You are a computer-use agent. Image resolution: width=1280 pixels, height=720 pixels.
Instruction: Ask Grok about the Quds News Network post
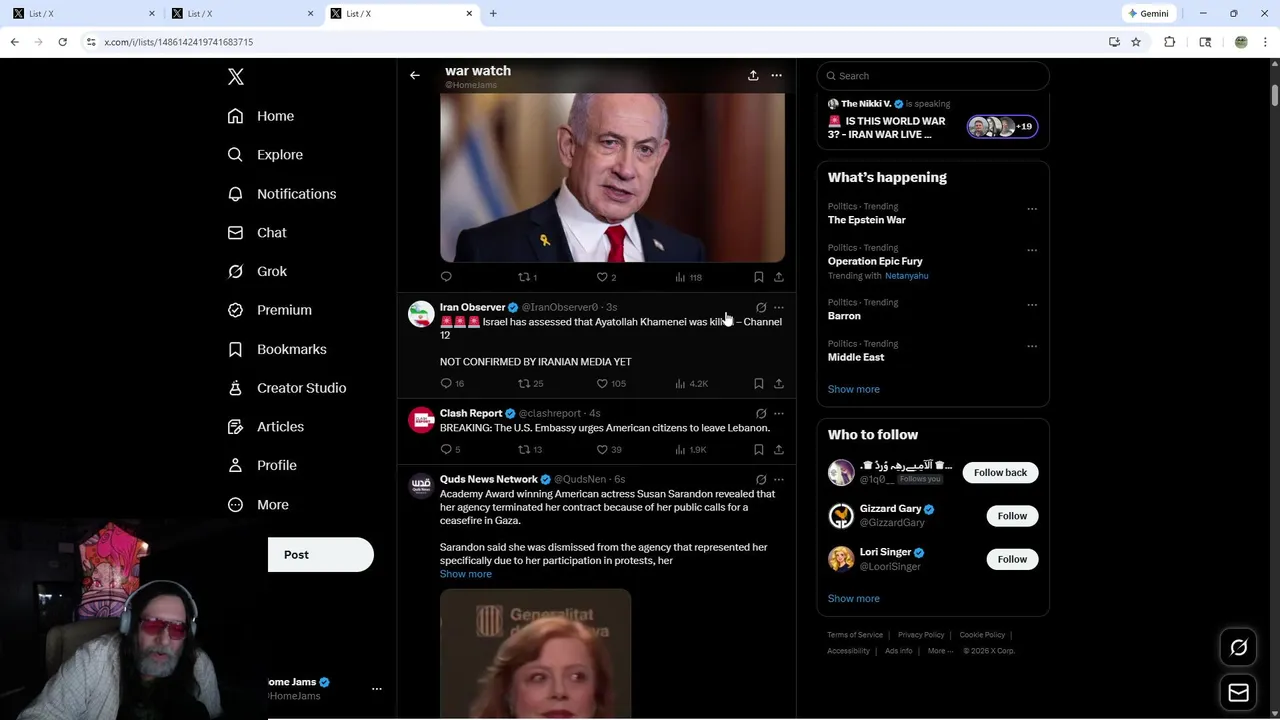tap(761, 480)
